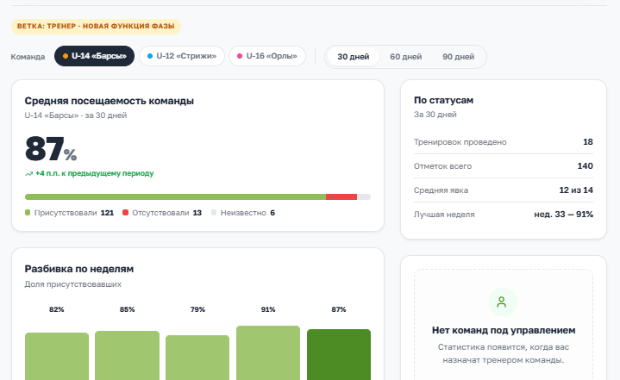This screenshot has height=380, width=620.
Task: Click the dark green bar labeled 87%
Action: click(x=339, y=355)
